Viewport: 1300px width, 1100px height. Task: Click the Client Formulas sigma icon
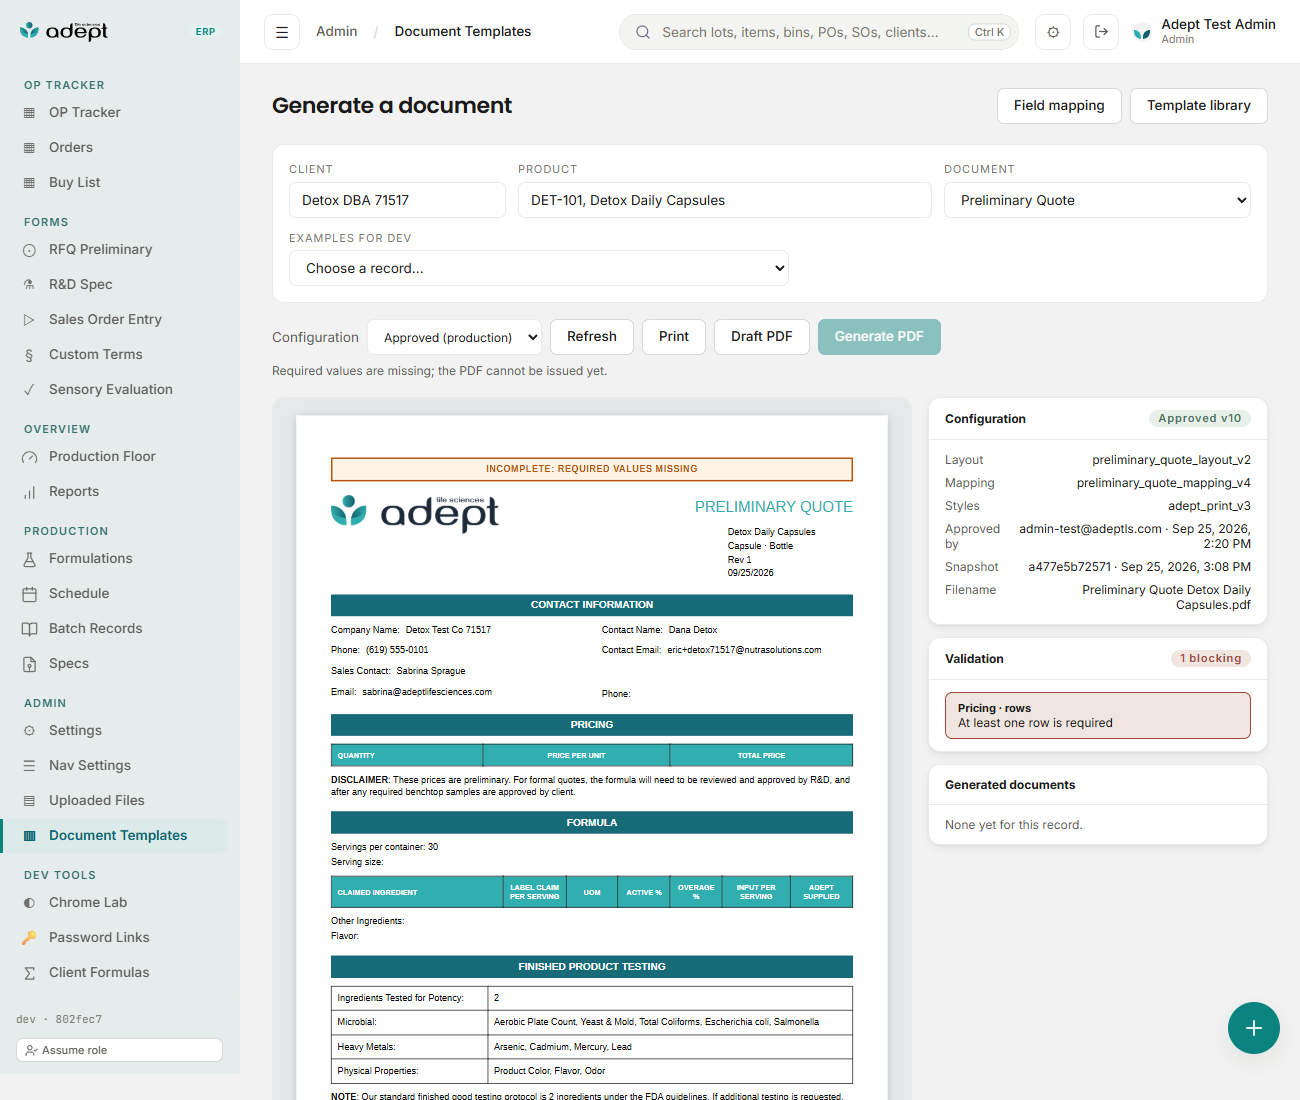click(29, 973)
